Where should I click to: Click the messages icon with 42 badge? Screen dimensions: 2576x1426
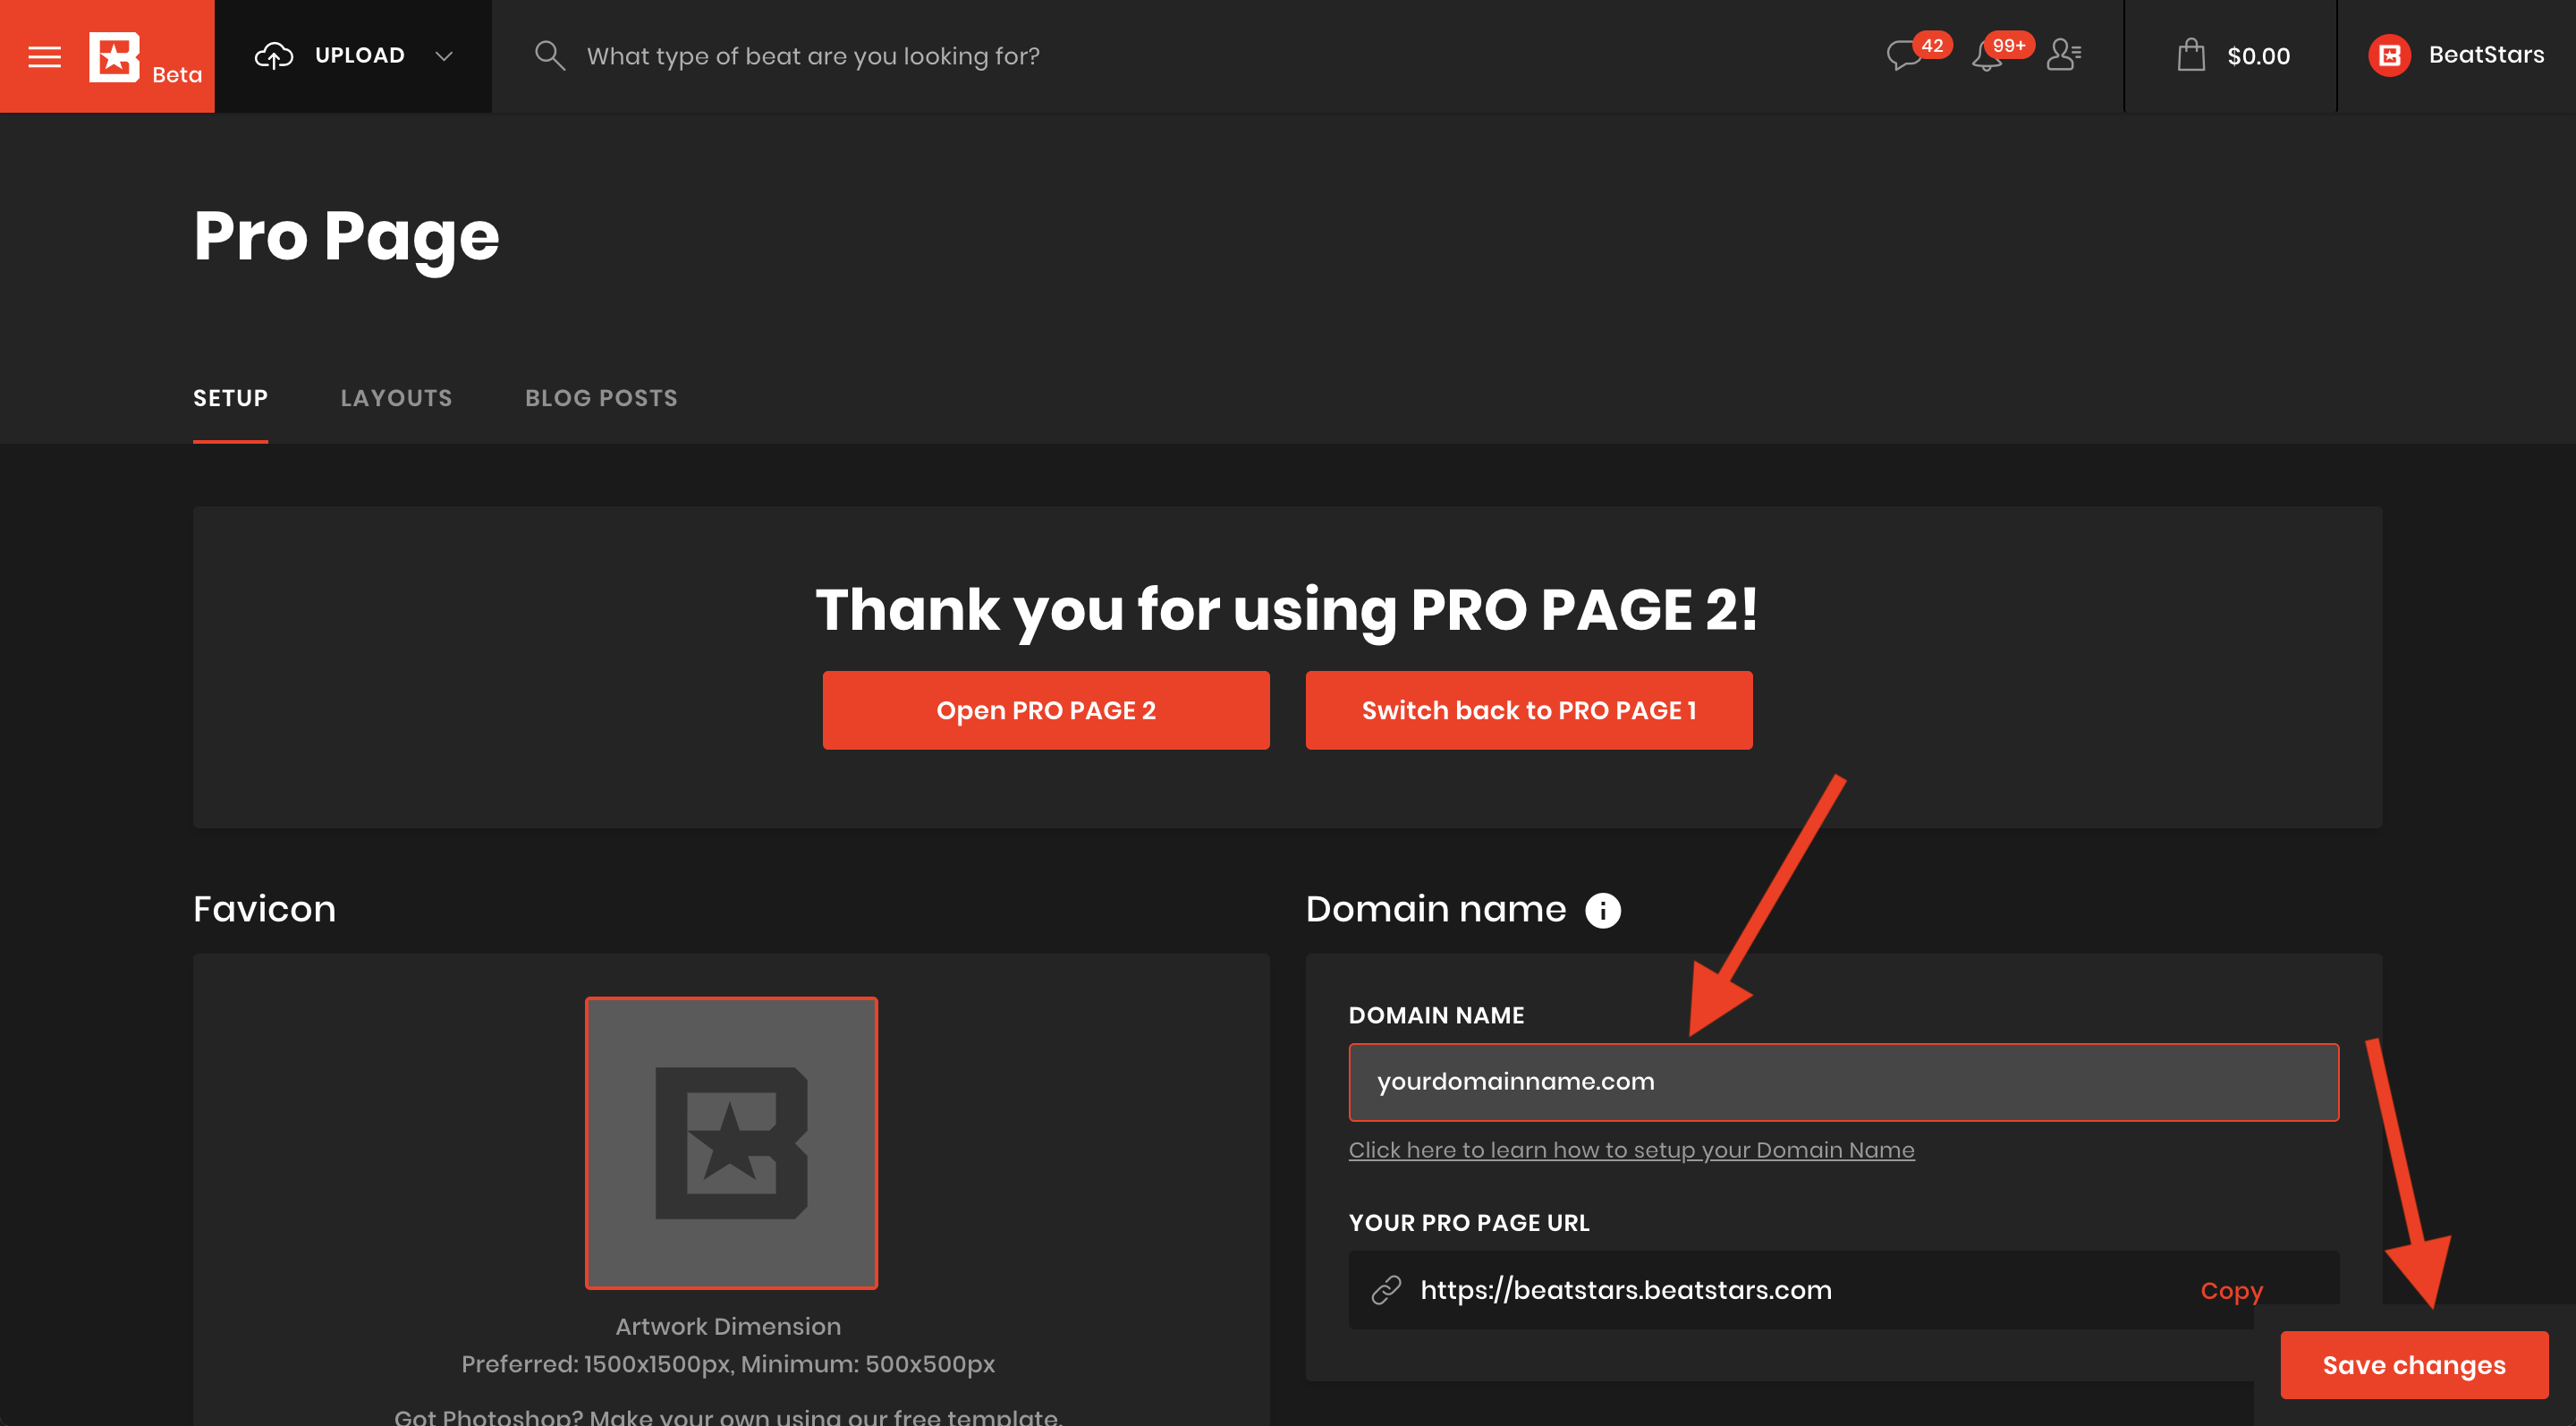[1908, 55]
